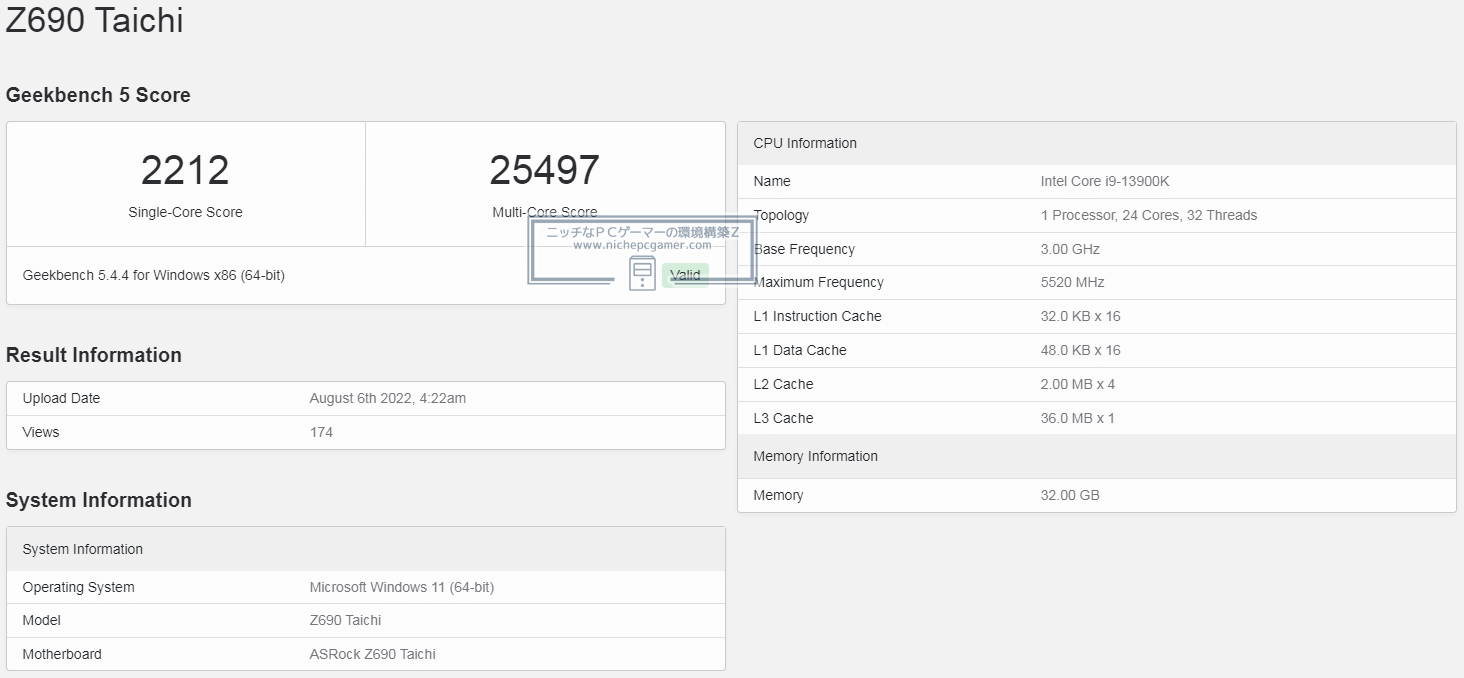This screenshot has height=678, width=1464.
Task: Select the Model value Z690 Taichi
Action: click(x=345, y=620)
